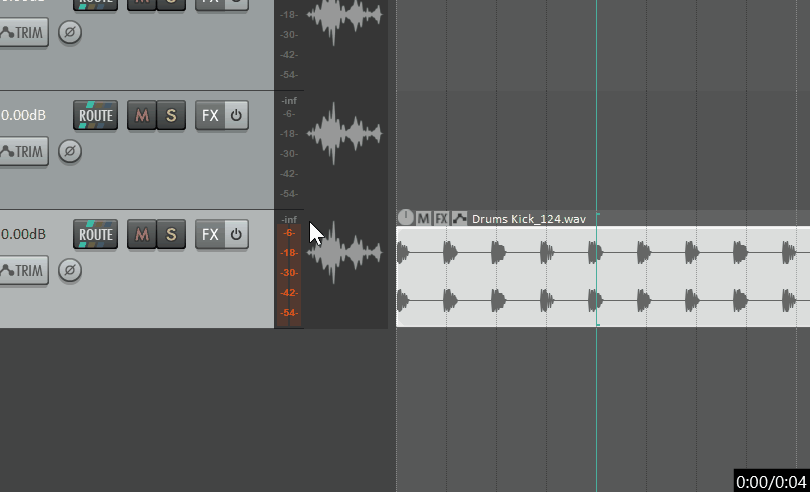Image resolution: width=810 pixels, height=492 pixels.
Task: Open ROUTE settings for the Drums Kick track
Action: [96, 235]
